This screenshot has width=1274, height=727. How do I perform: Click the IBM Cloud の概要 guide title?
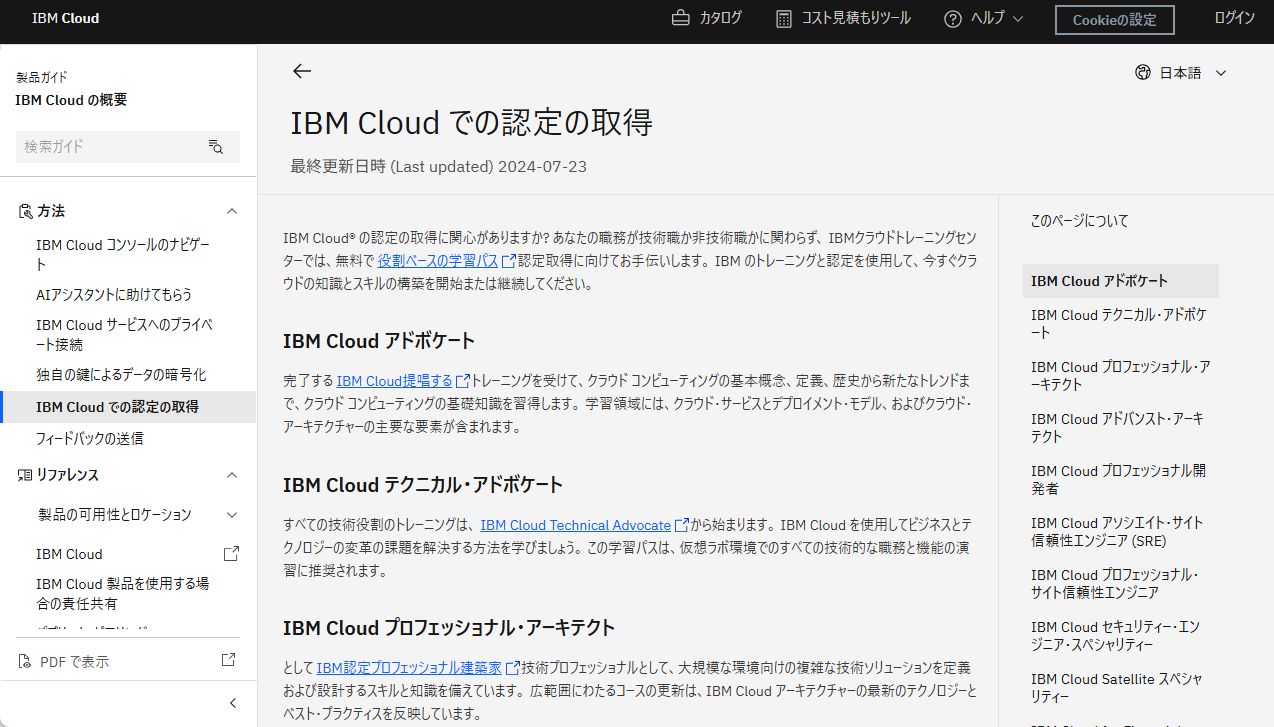point(71,100)
